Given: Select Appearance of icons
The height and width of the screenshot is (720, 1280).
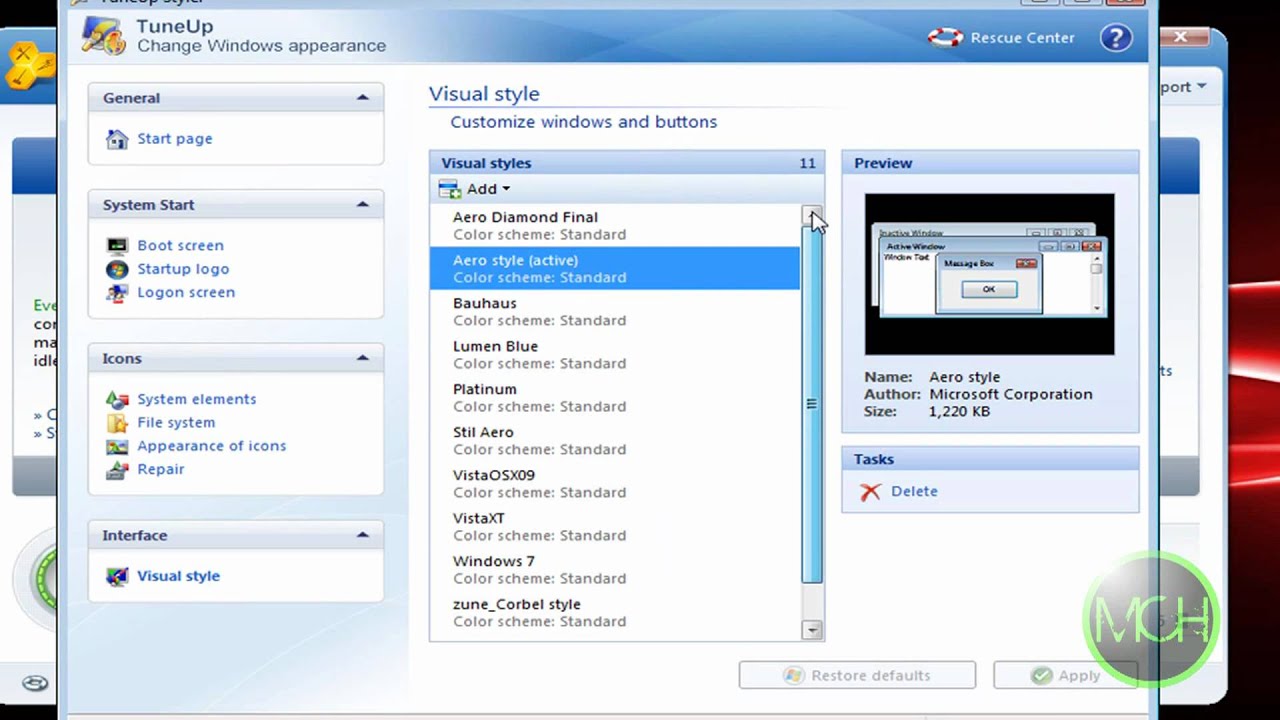Looking at the screenshot, I should click(x=211, y=446).
